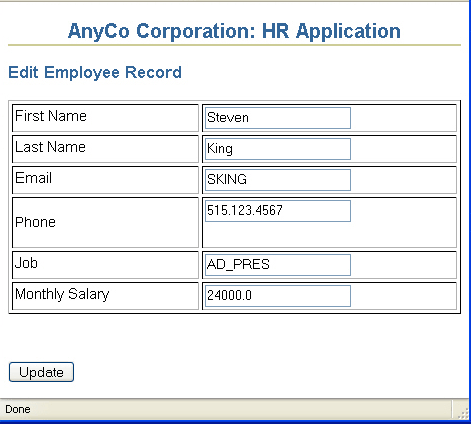Select the Monthly Salary field with 24000.0

click(x=278, y=296)
